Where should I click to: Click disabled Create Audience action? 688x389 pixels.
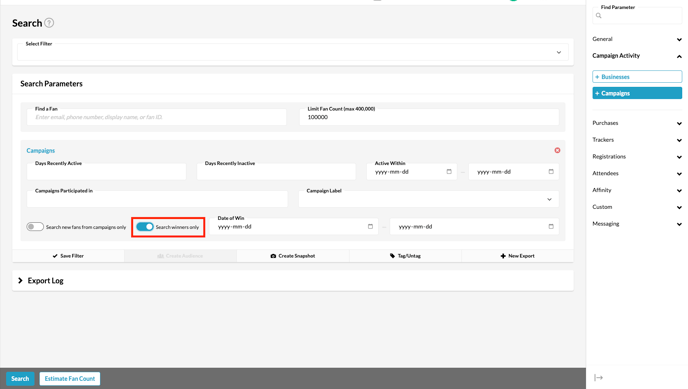point(180,256)
